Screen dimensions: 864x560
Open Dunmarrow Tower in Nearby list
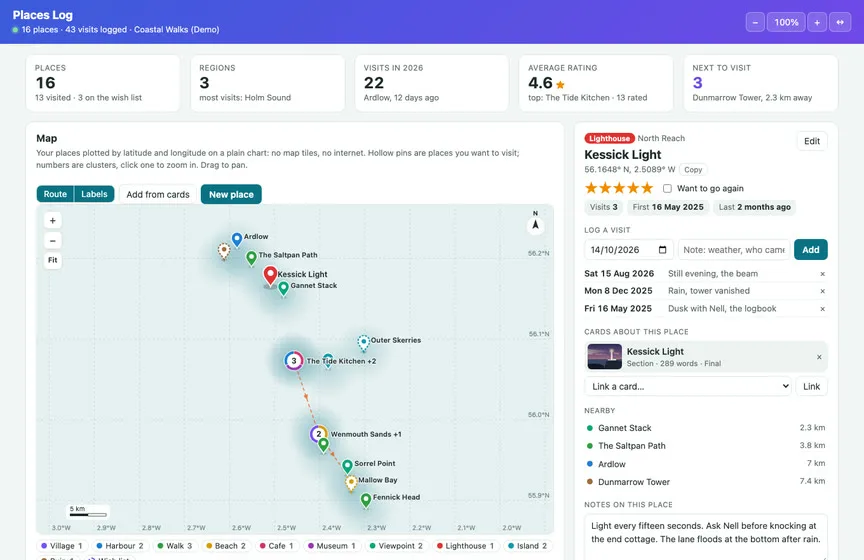click(x=706, y=482)
